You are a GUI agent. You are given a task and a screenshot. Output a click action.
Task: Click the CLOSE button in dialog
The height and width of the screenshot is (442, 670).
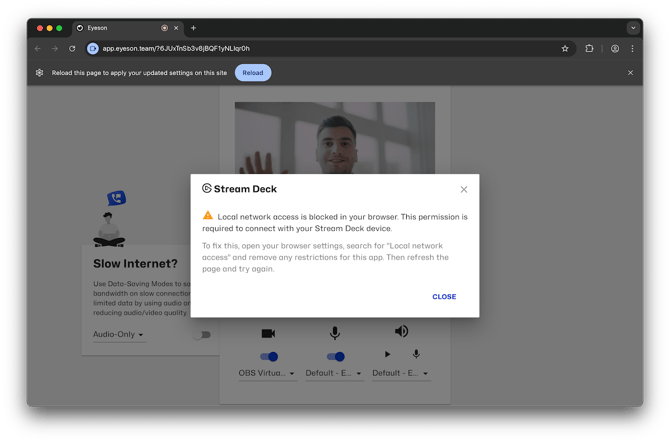tap(444, 296)
